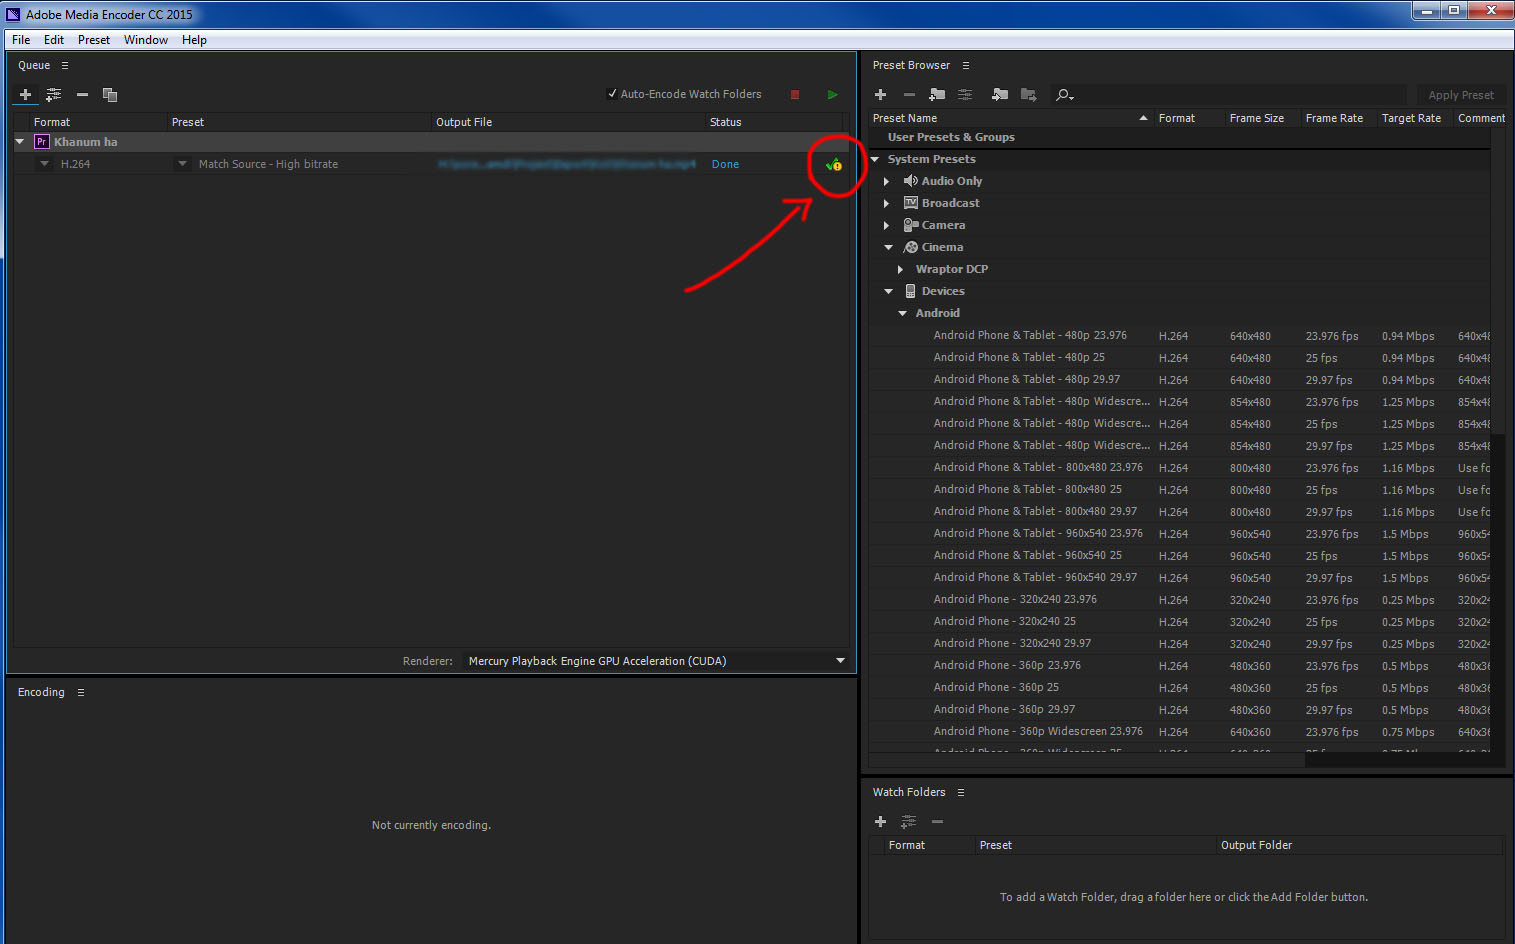Toggle Auto-Encode Watch Folders checkbox

coord(612,94)
